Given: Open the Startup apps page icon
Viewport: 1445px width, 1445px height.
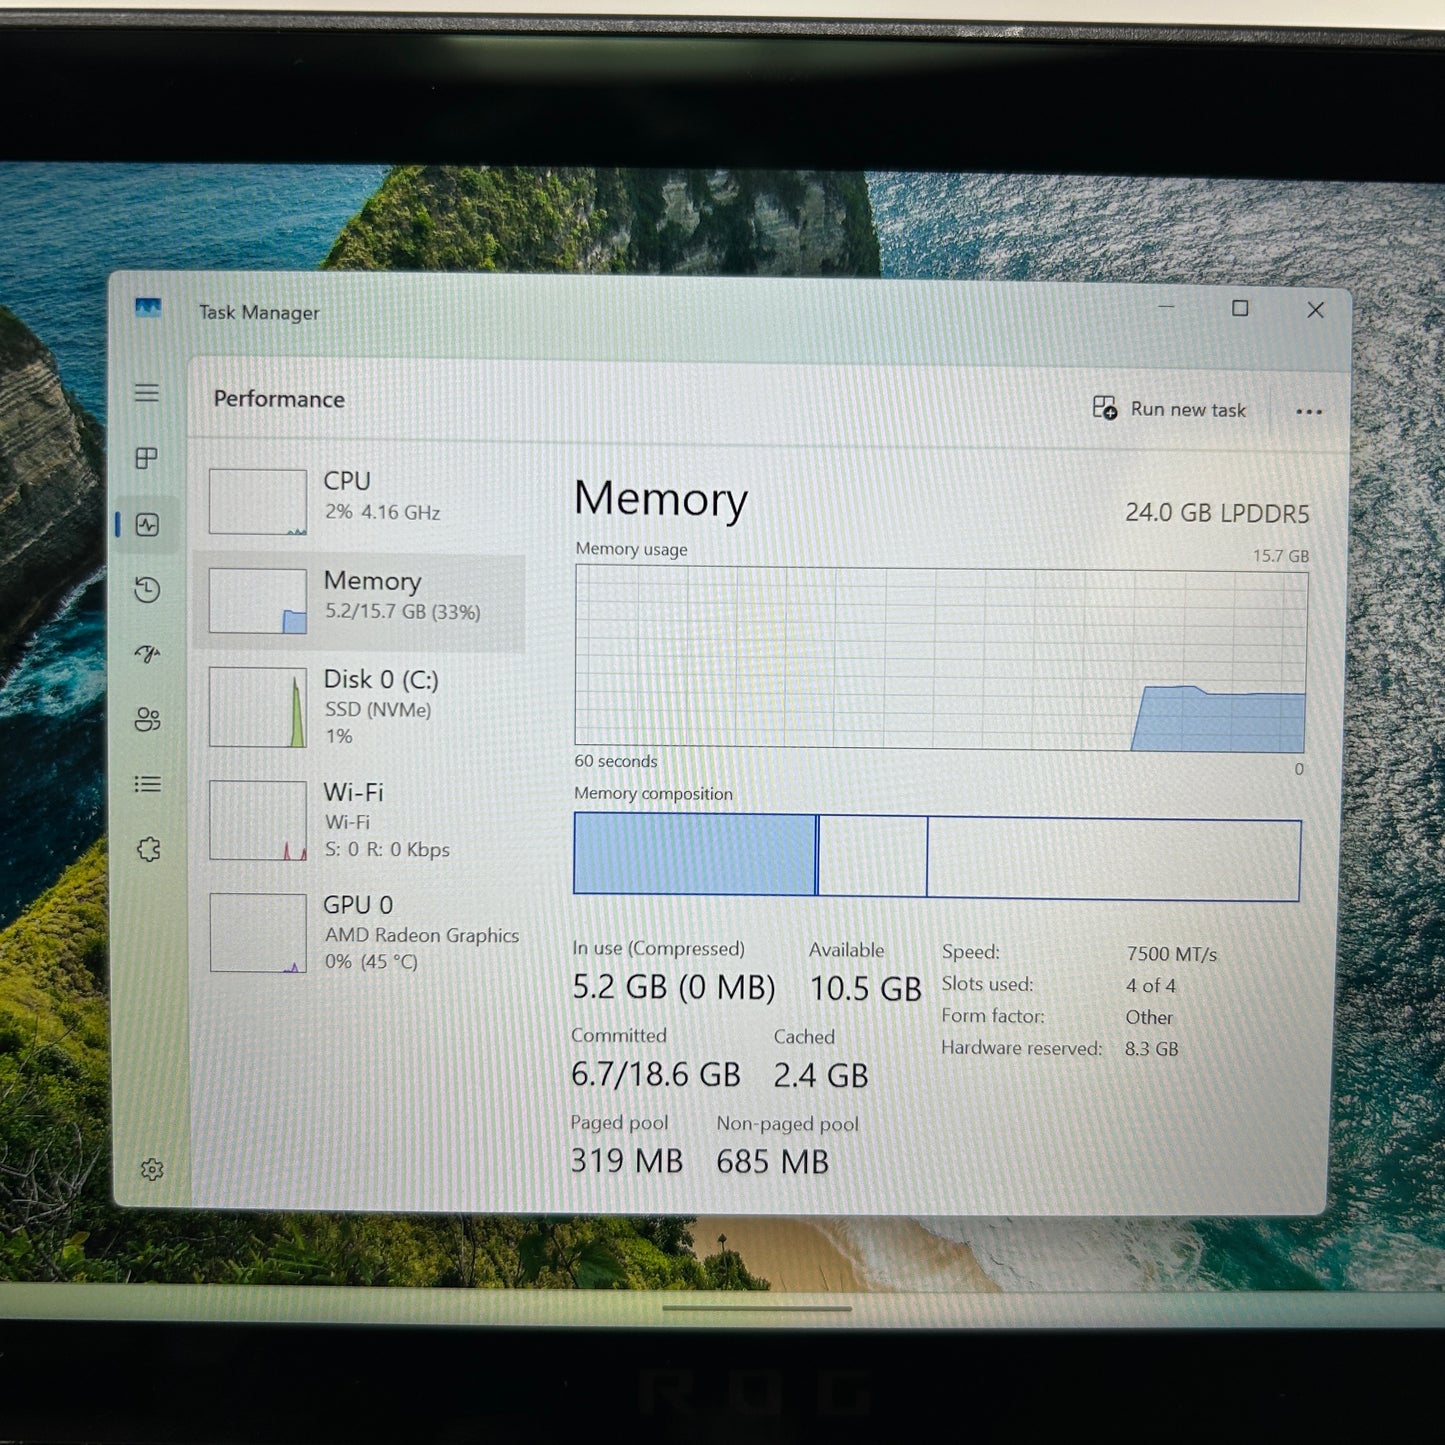Looking at the screenshot, I should tap(147, 655).
